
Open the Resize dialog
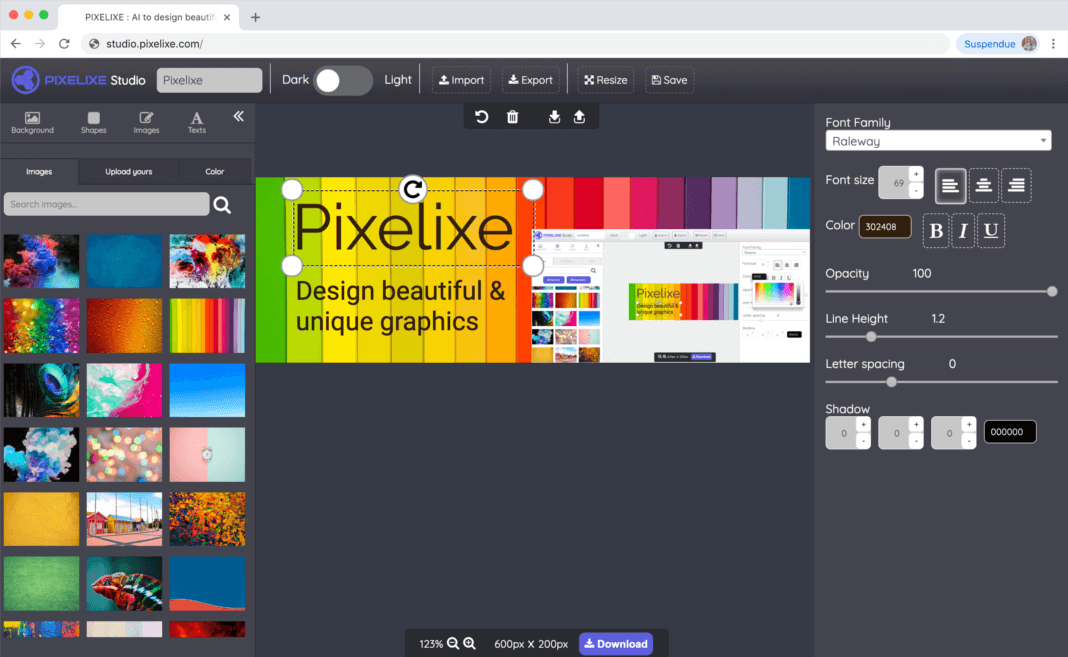coord(604,79)
